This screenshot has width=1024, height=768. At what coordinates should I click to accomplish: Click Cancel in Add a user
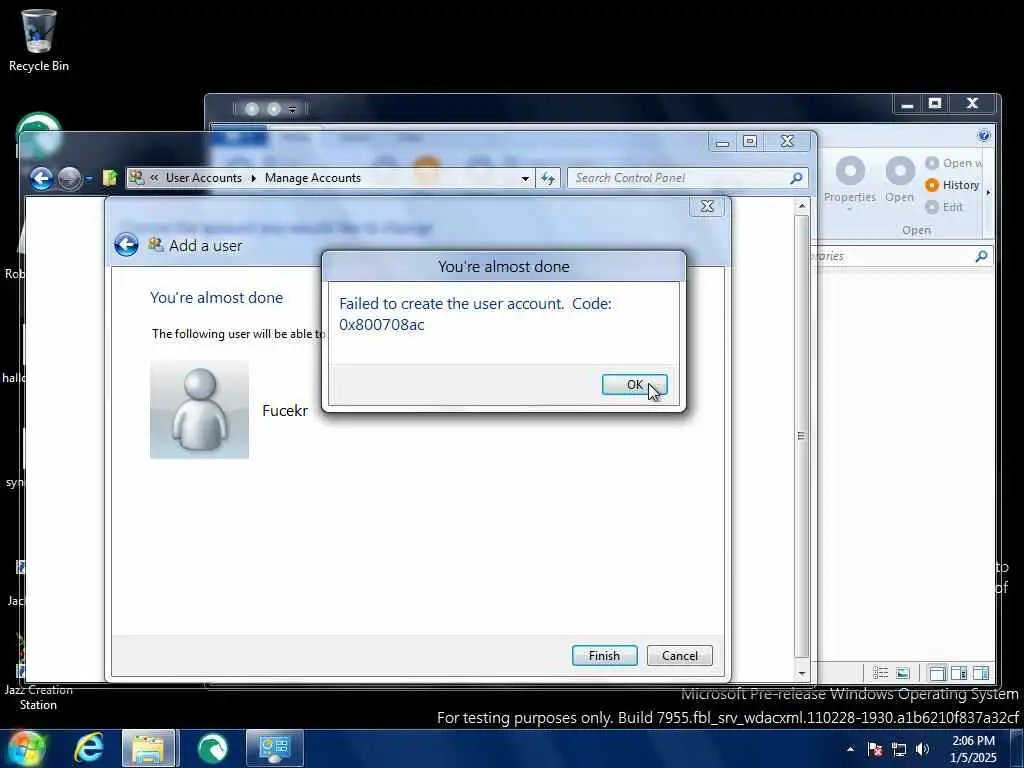pos(679,655)
